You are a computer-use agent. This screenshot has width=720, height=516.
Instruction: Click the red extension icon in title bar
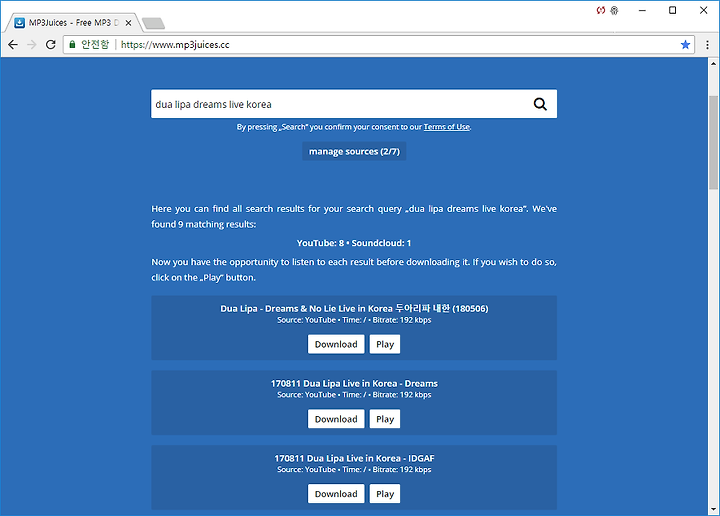pyautogui.click(x=601, y=10)
